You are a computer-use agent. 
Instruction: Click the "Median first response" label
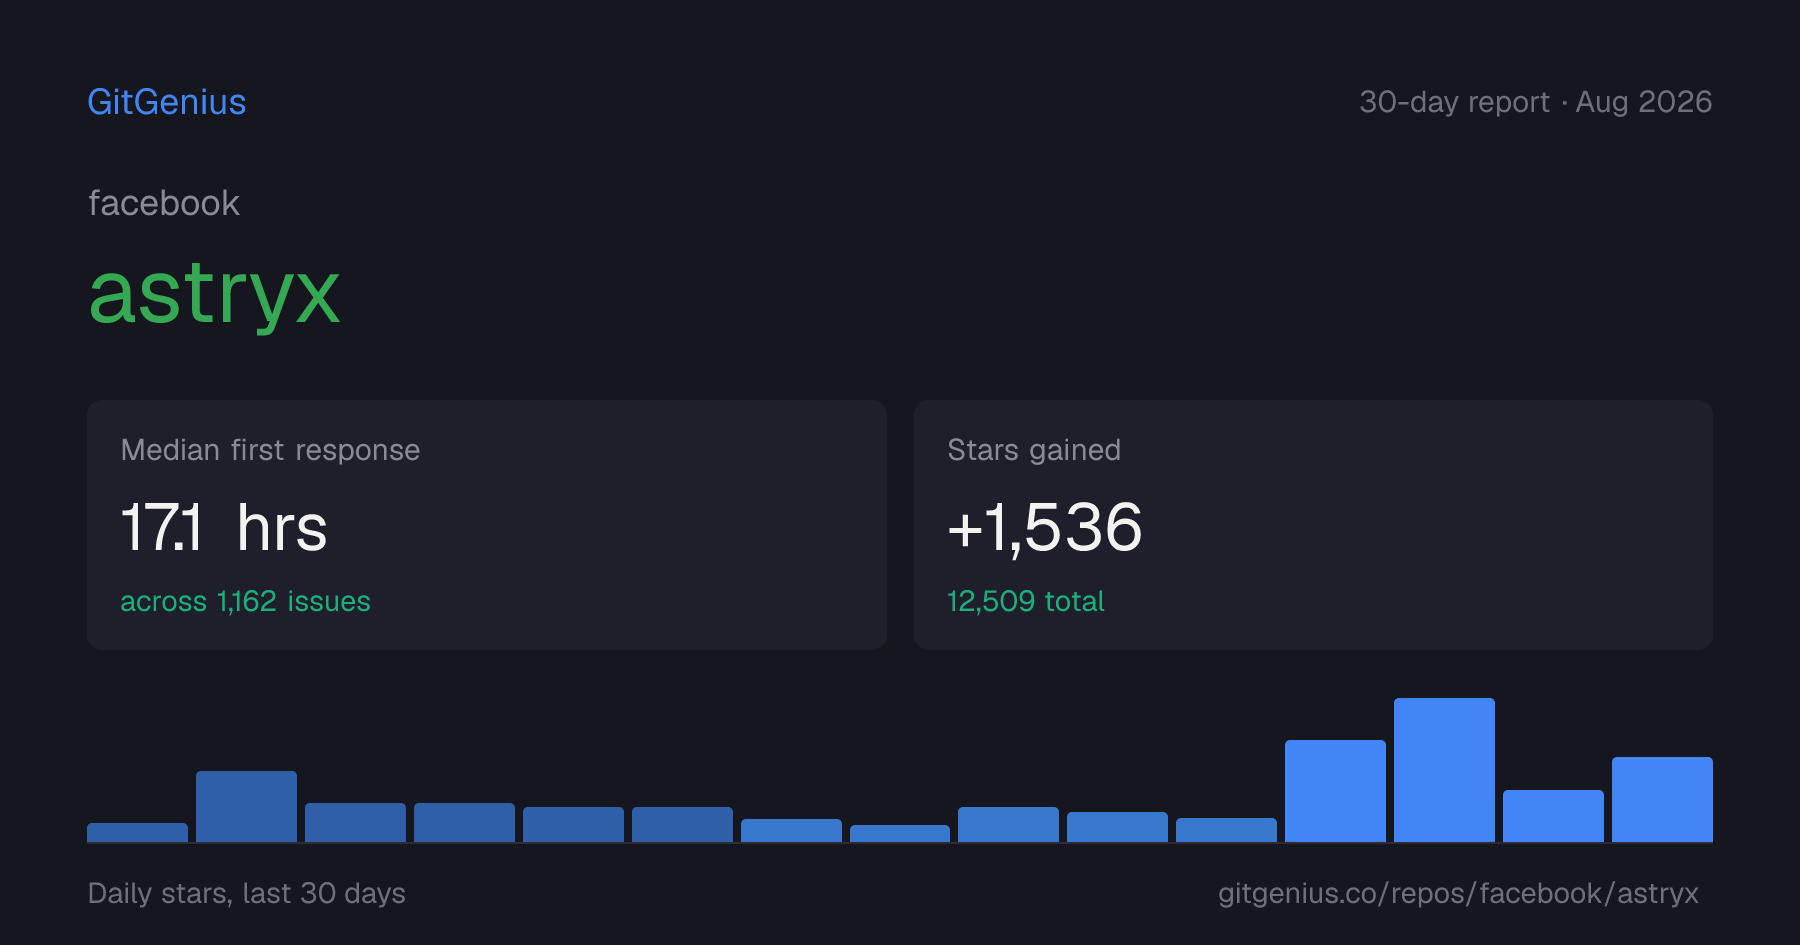(x=270, y=450)
